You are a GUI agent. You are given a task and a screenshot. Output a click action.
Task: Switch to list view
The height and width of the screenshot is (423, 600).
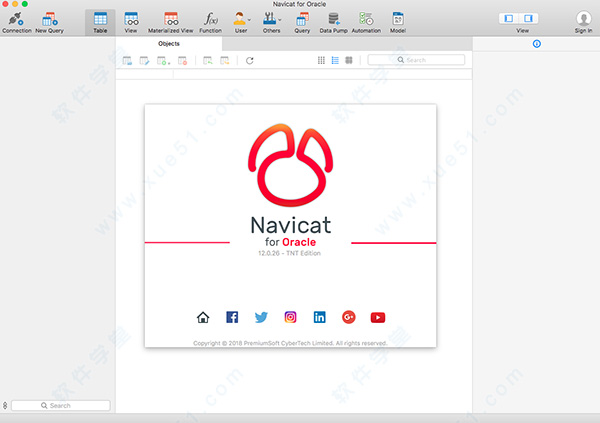335,60
